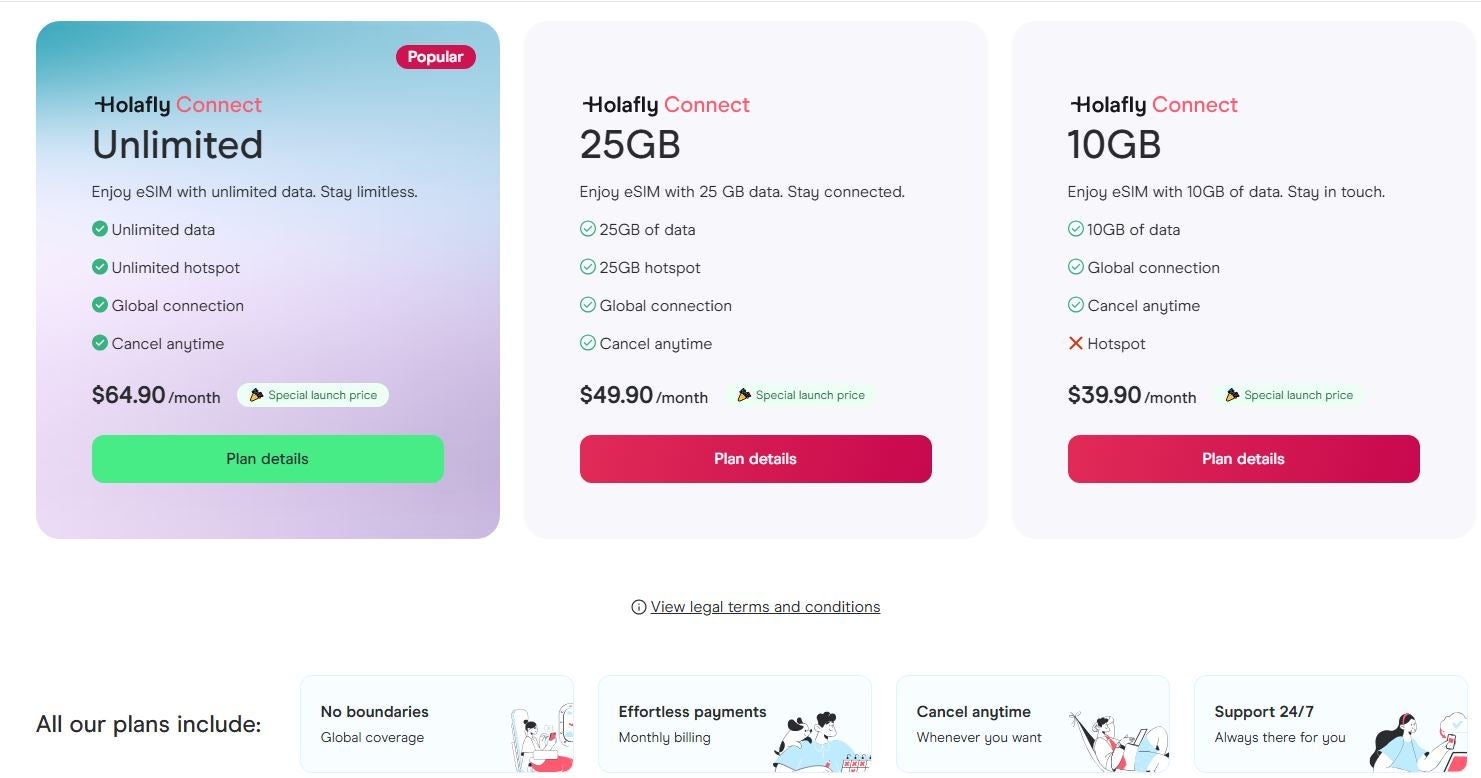Open Plan details for Unlimited plan

tap(267, 459)
